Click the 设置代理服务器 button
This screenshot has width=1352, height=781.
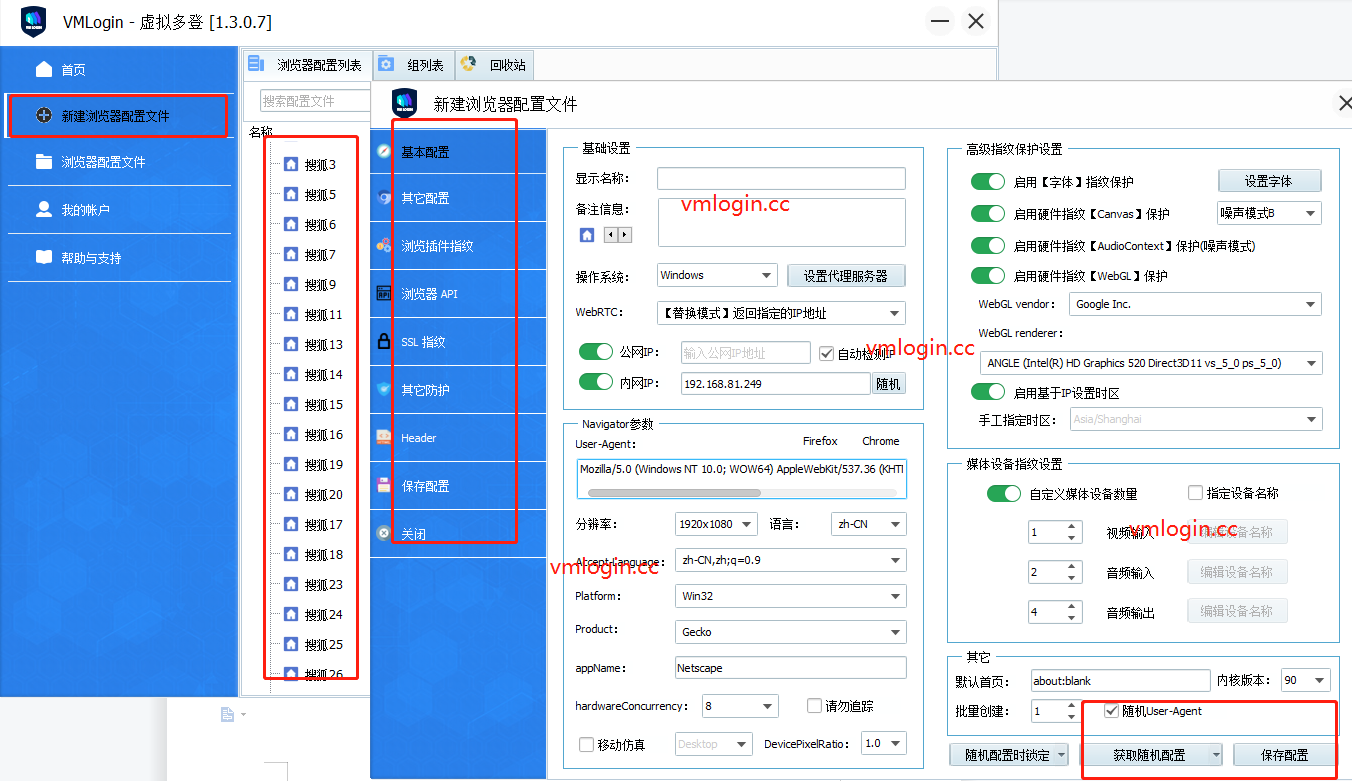pos(846,274)
